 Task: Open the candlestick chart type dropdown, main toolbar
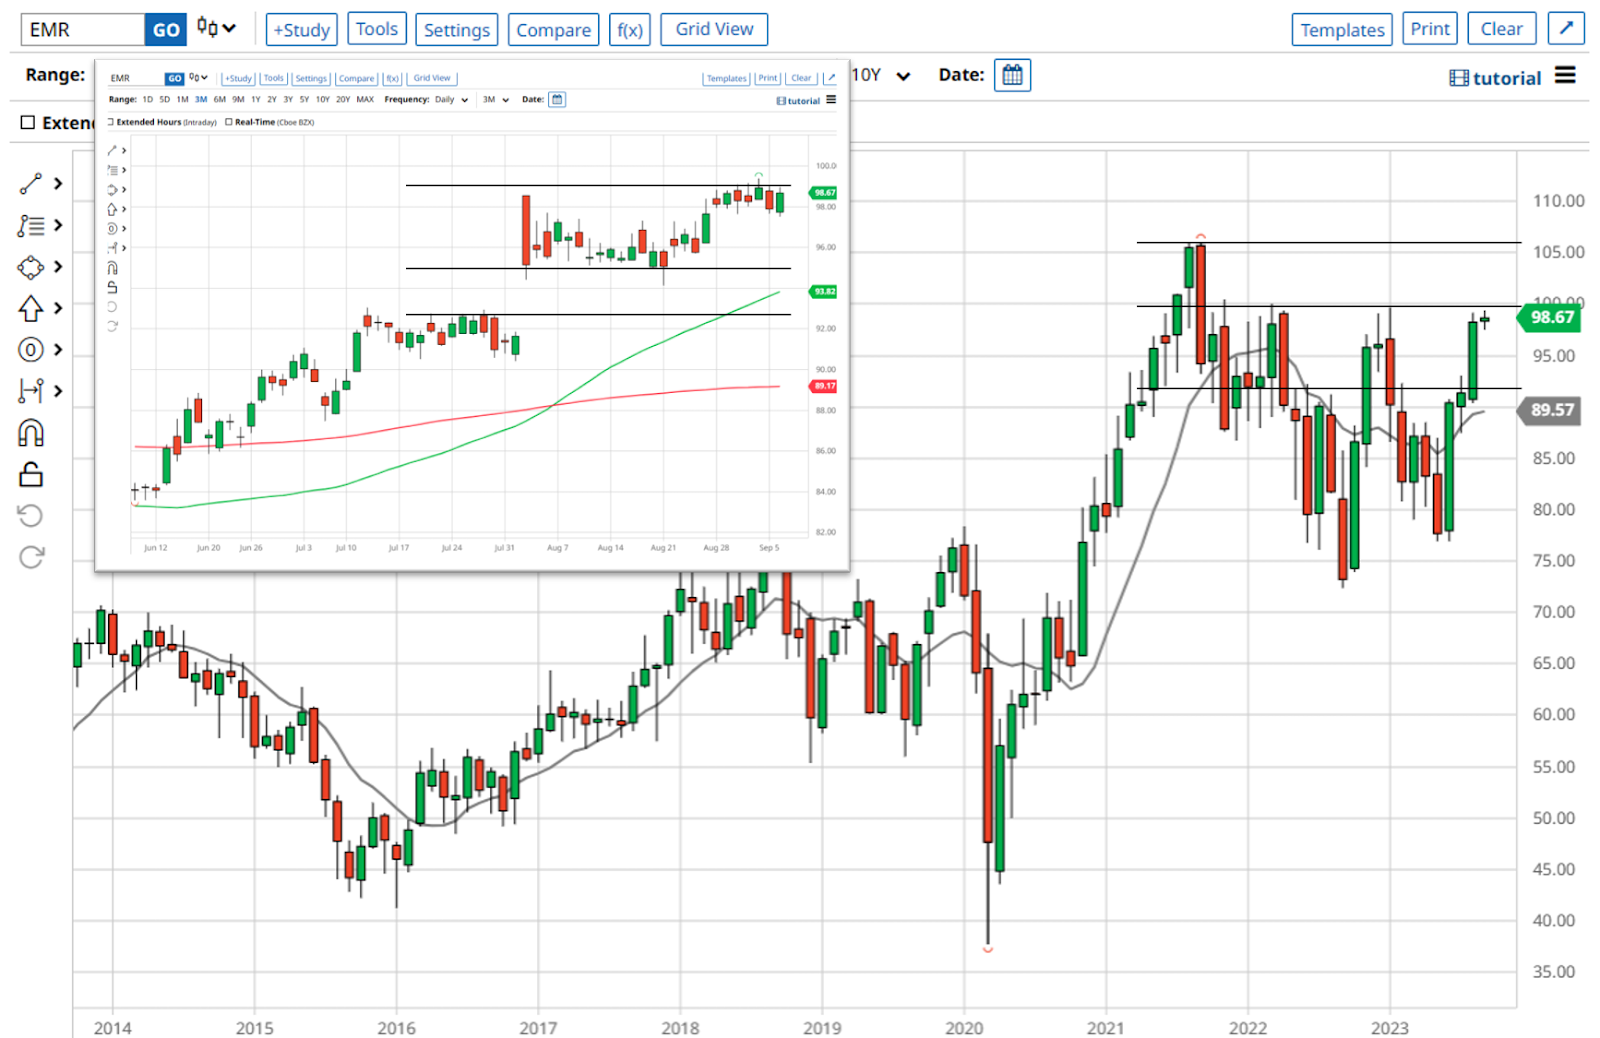tap(216, 28)
